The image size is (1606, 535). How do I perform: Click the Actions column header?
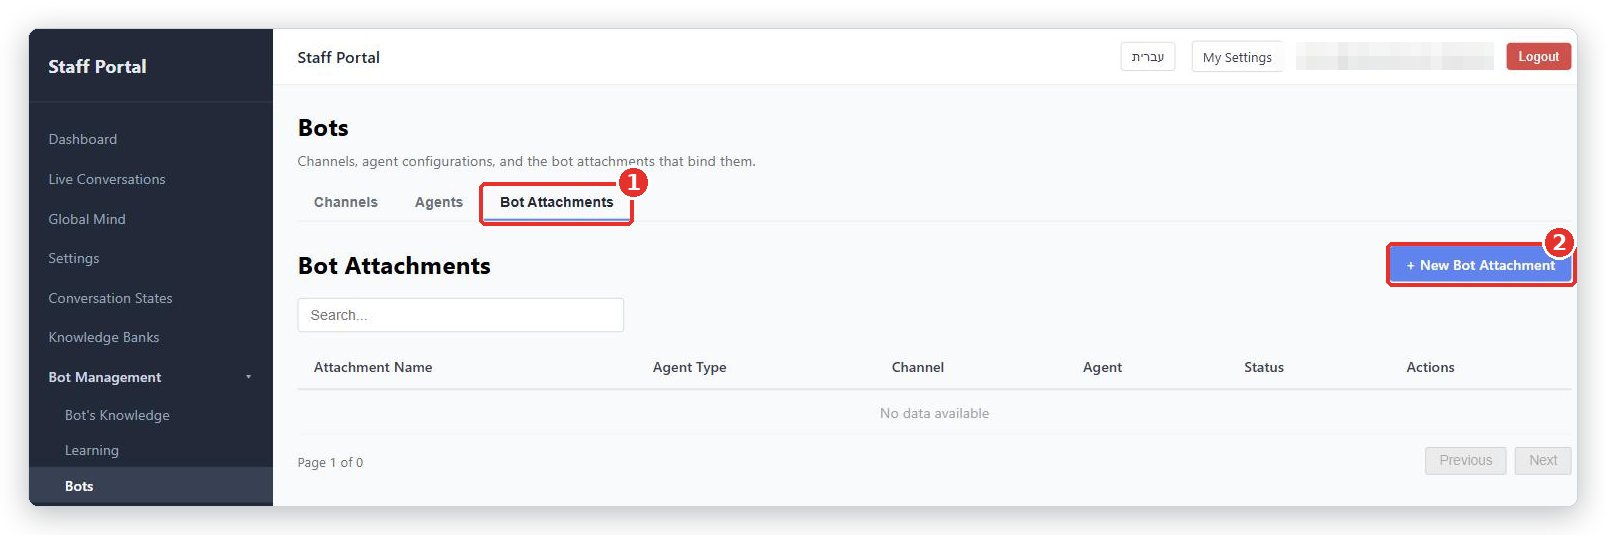coord(1430,367)
